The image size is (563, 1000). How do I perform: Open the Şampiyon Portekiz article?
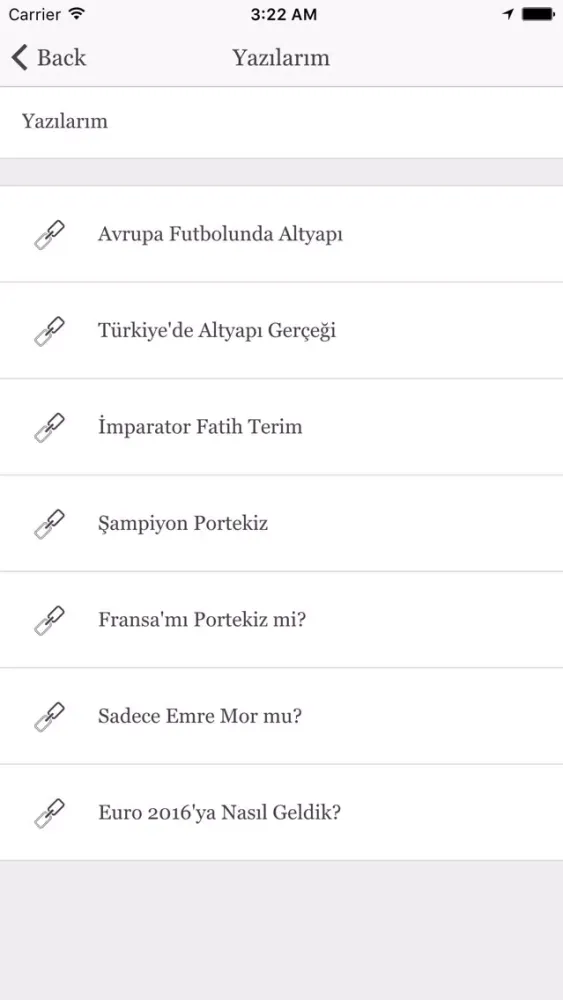(x=281, y=524)
